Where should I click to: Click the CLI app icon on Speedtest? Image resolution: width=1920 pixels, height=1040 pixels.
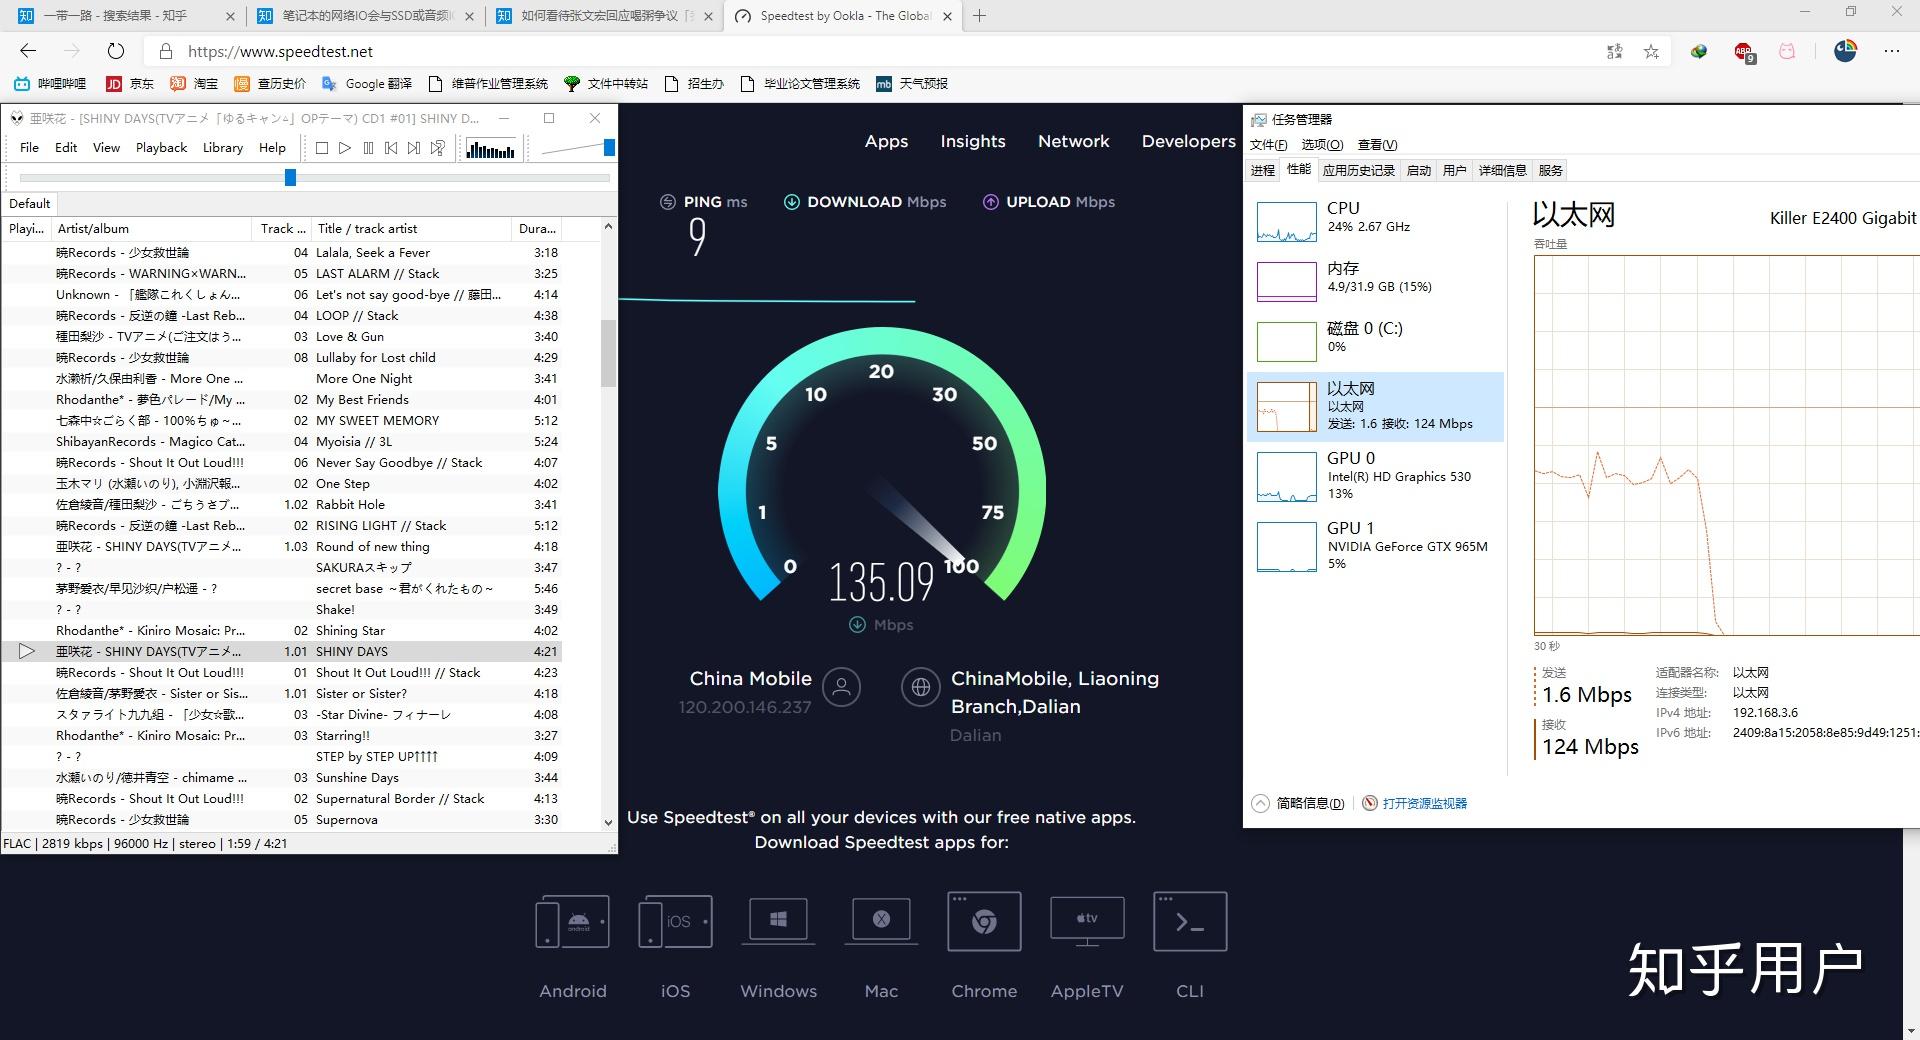[1190, 921]
